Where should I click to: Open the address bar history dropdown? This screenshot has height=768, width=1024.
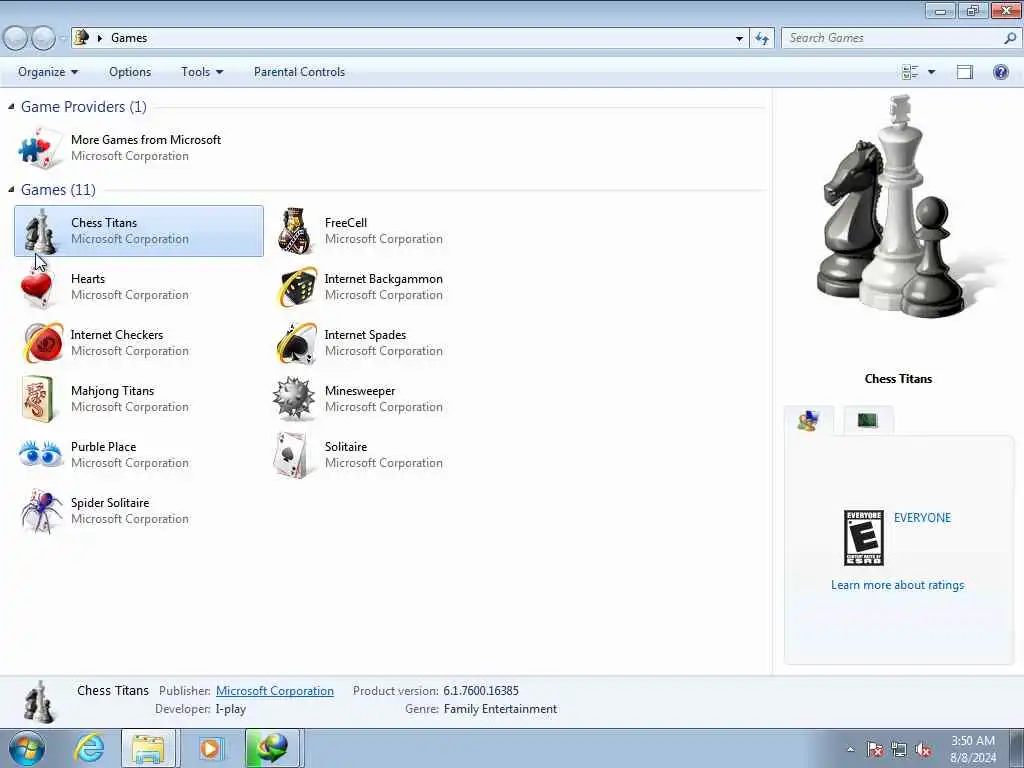pos(739,39)
